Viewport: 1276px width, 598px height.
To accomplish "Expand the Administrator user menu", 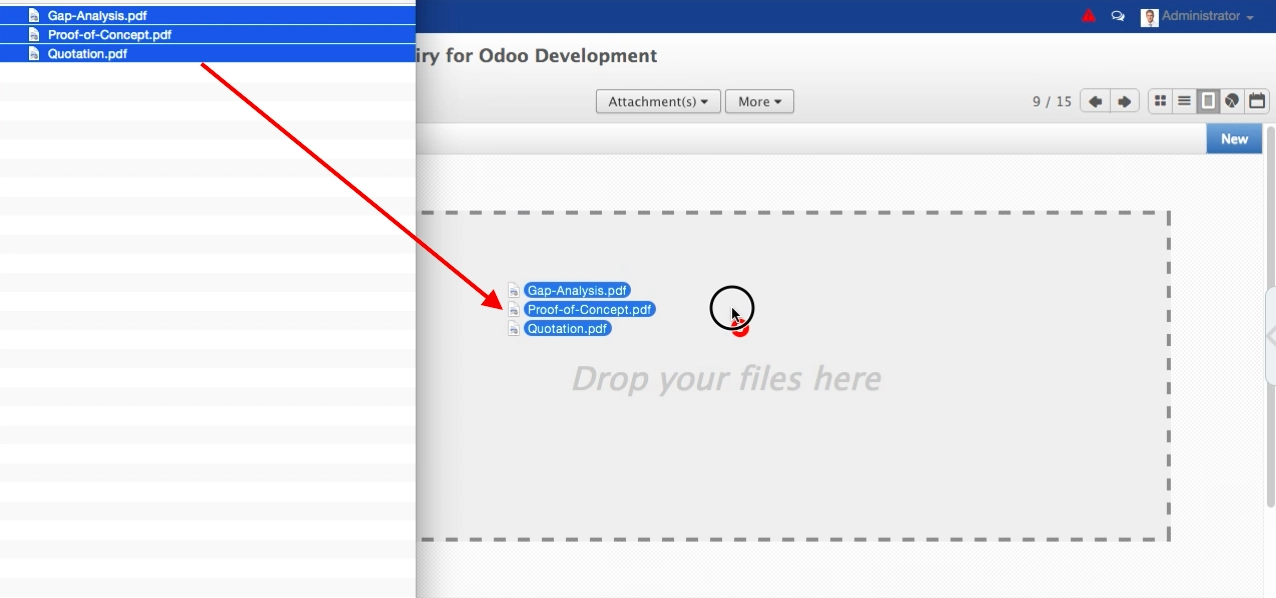I will [x=1207, y=17].
